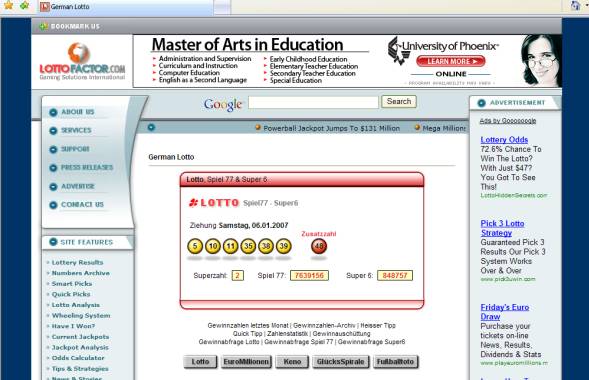Click the Favorites star icon
589x380 pixels.
tap(8, 5)
